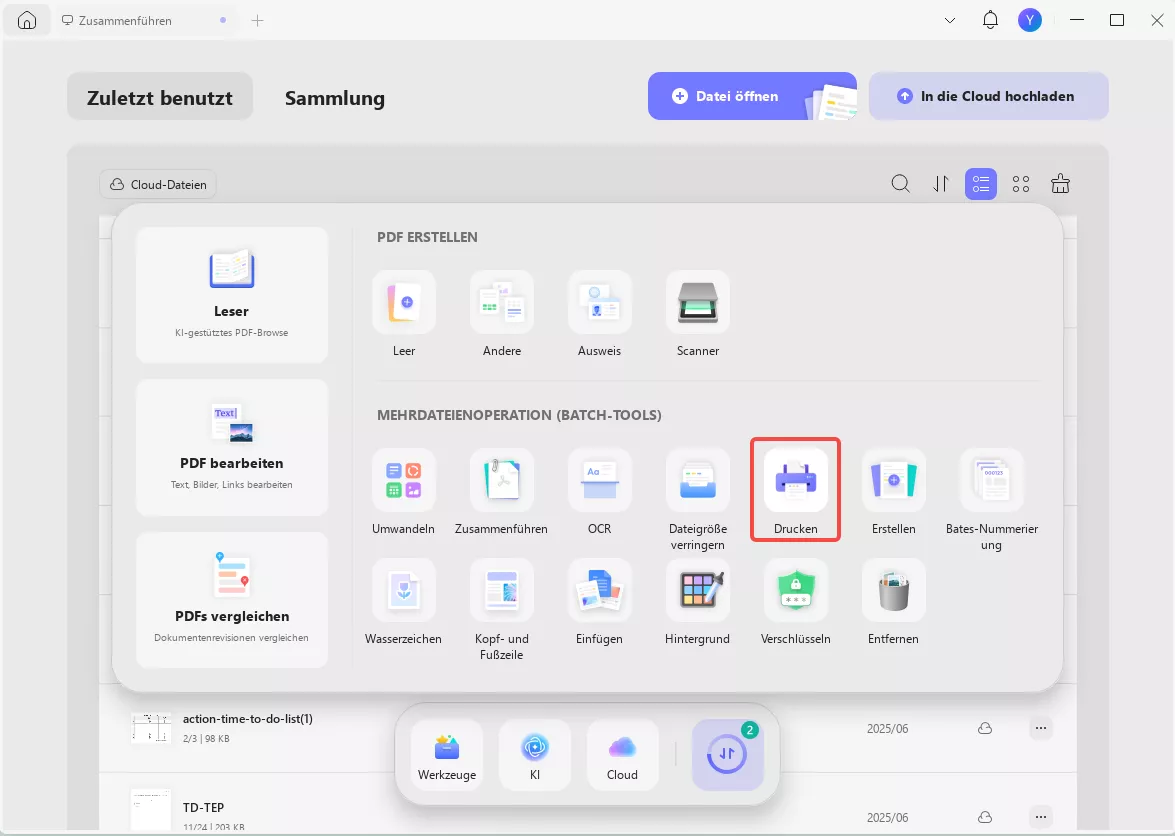Expand the title bar dropdown chevron
Screen dimensions: 1175x836
950,20
